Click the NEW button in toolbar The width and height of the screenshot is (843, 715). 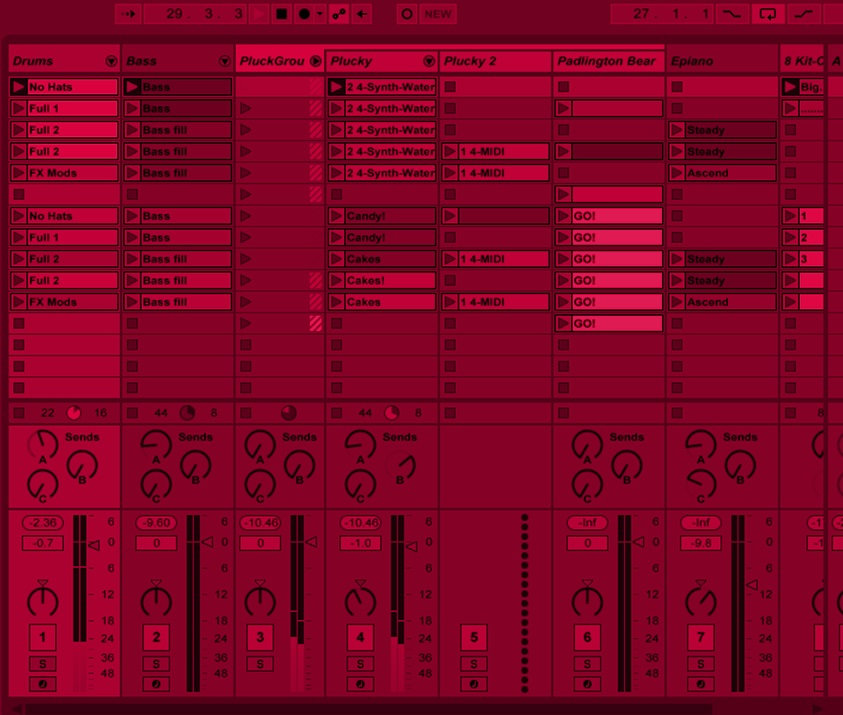click(x=438, y=14)
